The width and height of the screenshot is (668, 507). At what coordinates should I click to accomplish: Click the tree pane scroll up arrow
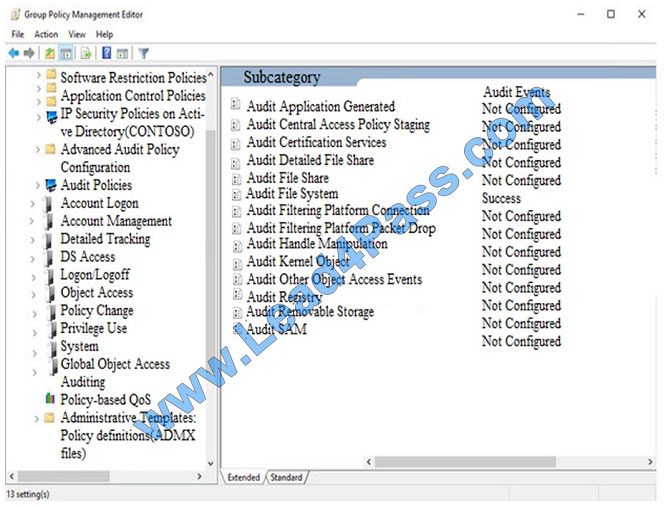click(210, 75)
